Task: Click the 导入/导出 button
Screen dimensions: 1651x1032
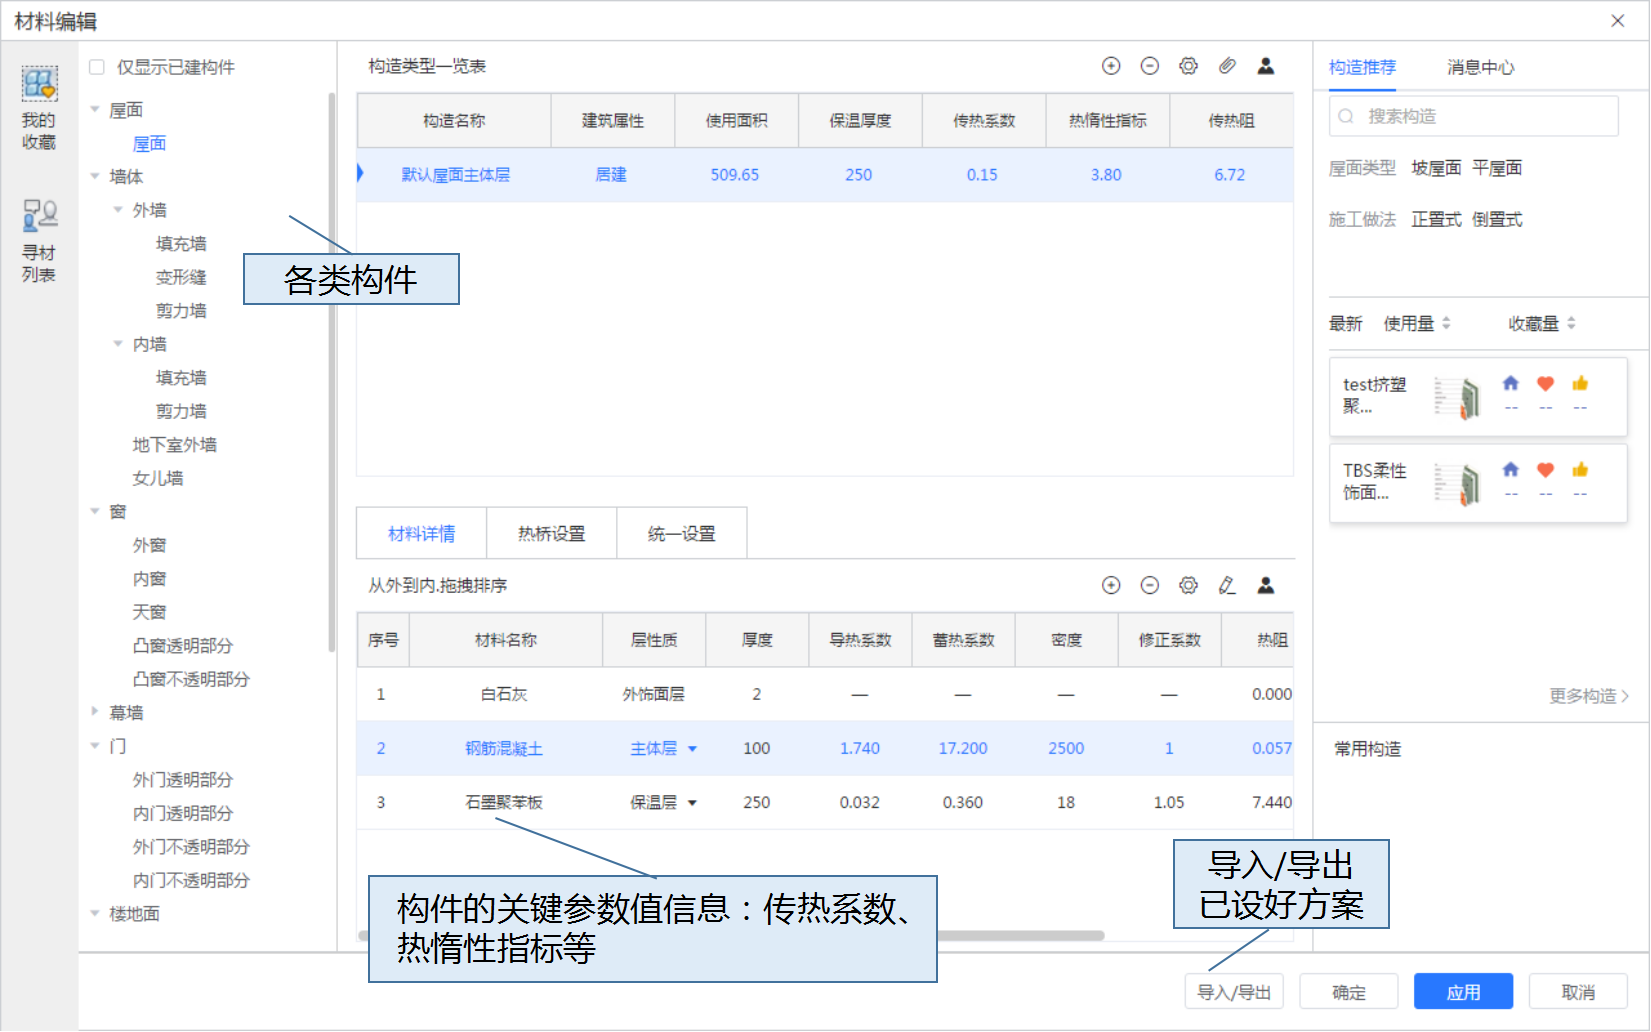Action: (1233, 992)
